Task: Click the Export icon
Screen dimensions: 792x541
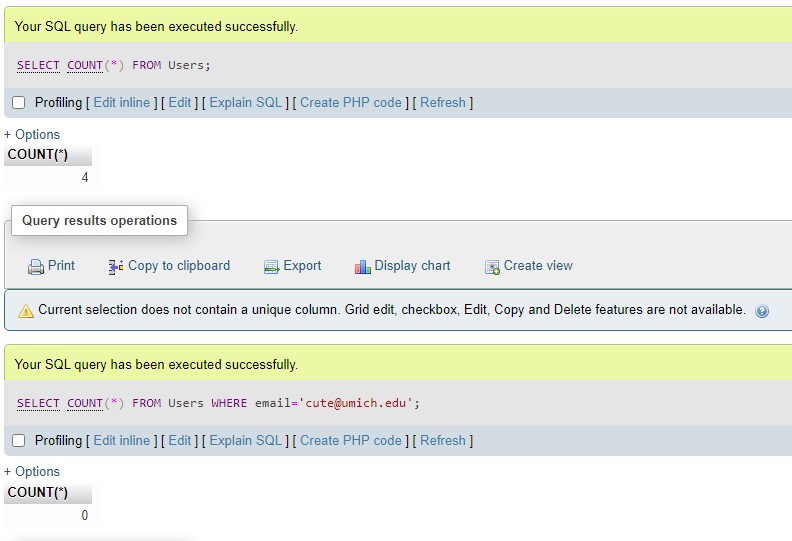Action: 271,267
